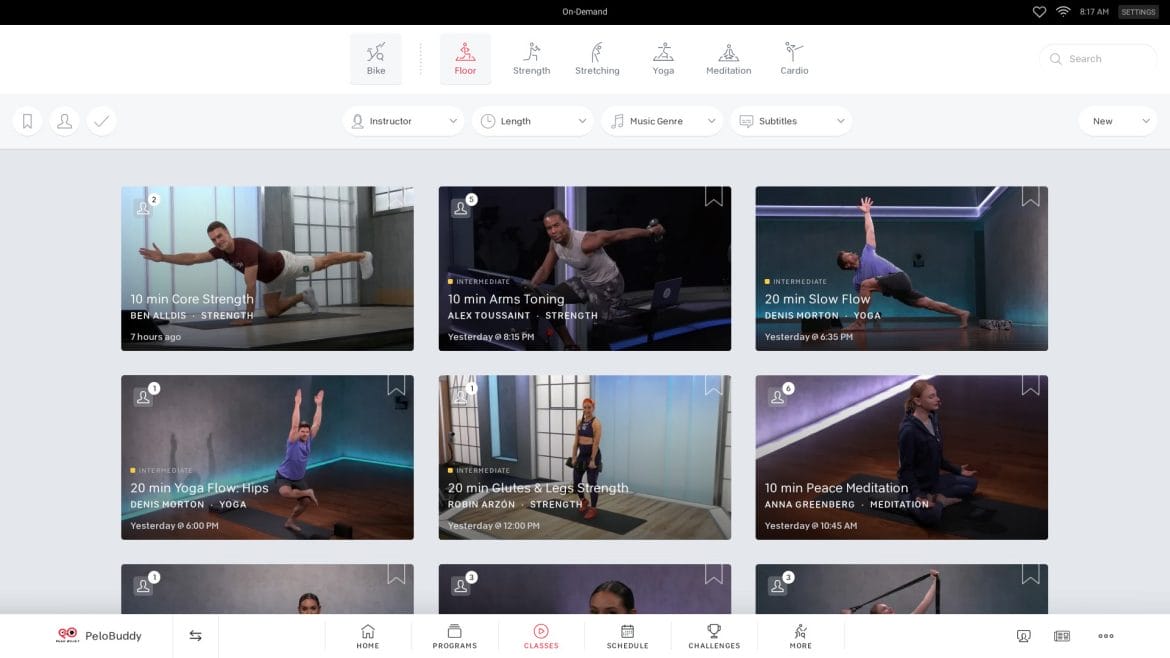The width and height of the screenshot is (1170, 658).
Task: Open the news feed icon in bottom bar
Action: tap(1062, 636)
